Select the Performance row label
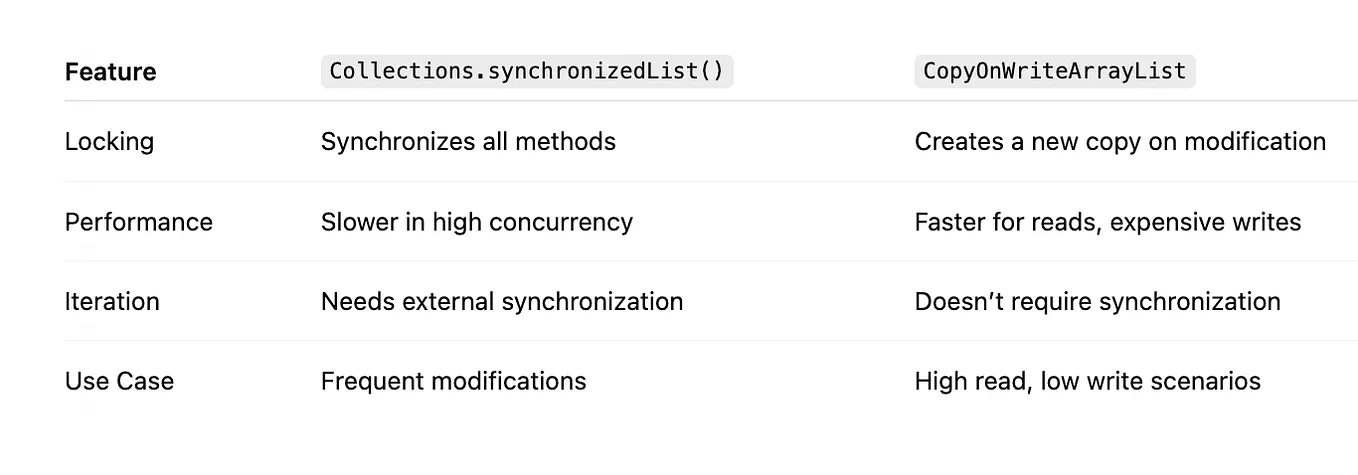Screen dimensions: 1358x475 click(x=138, y=222)
